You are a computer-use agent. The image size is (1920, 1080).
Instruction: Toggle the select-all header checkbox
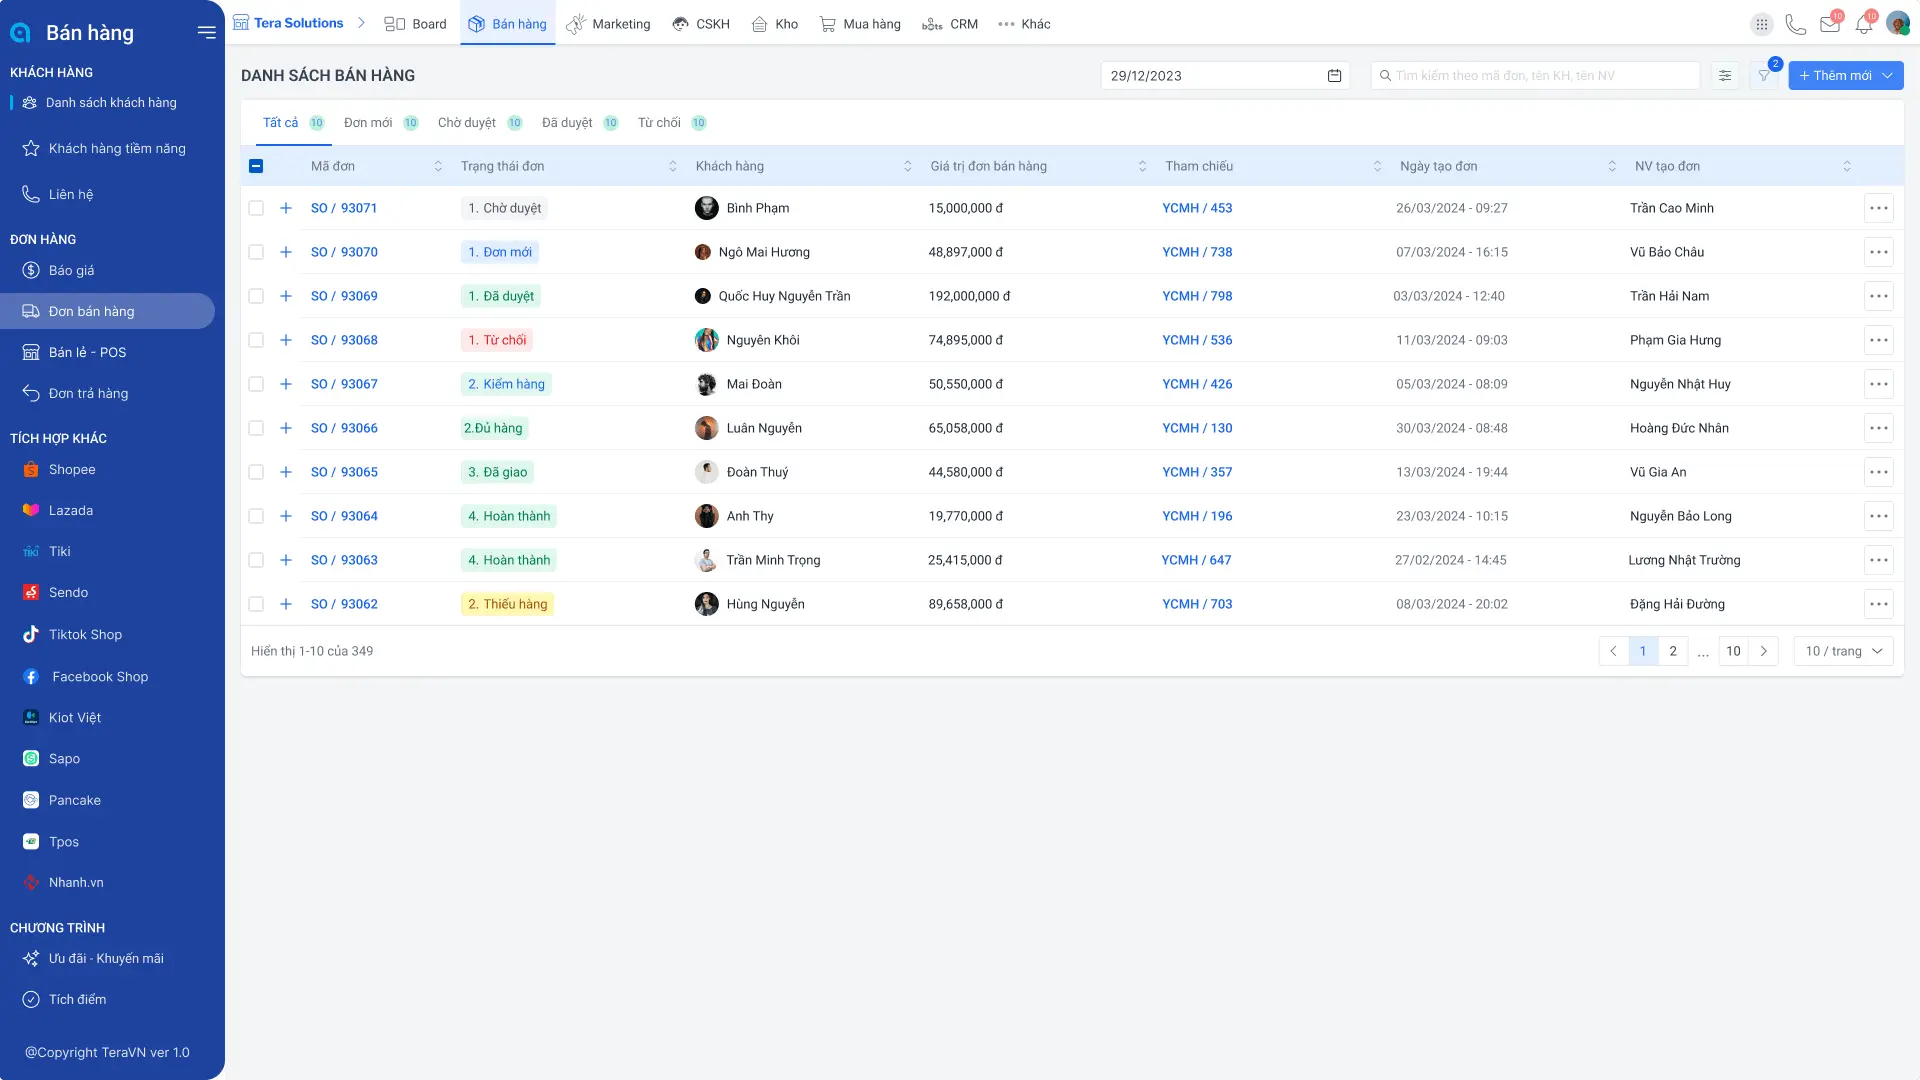(x=256, y=166)
